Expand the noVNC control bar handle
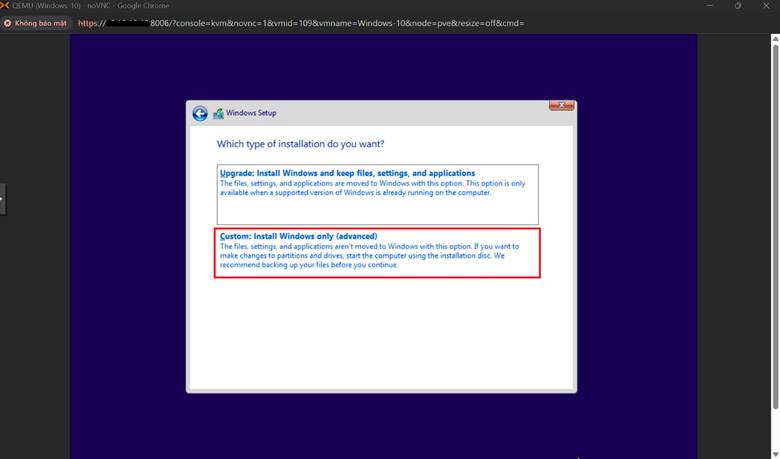Viewport: 780px width, 459px height. [2, 198]
